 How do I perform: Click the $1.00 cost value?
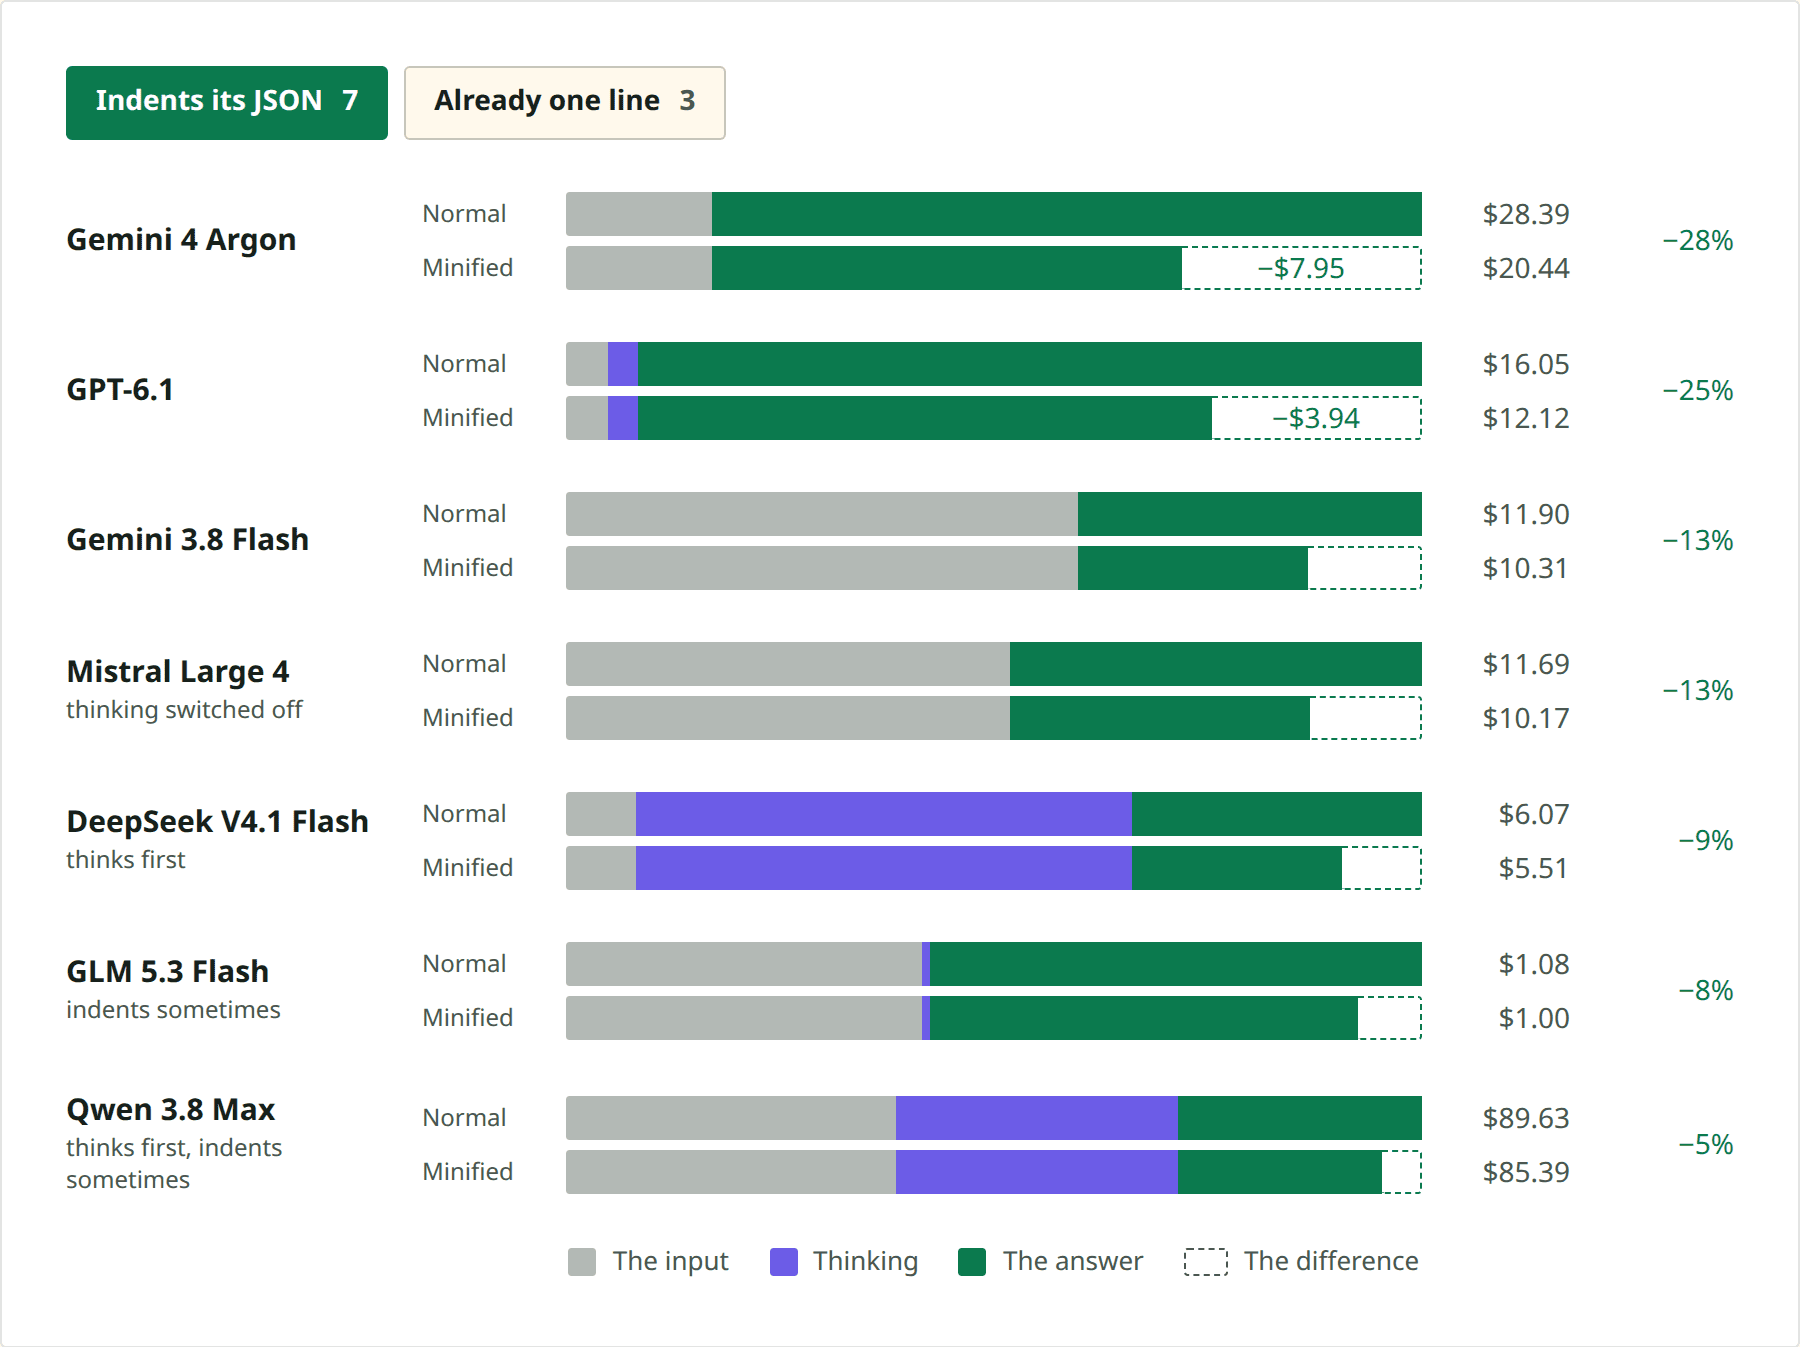[x=1534, y=1018]
